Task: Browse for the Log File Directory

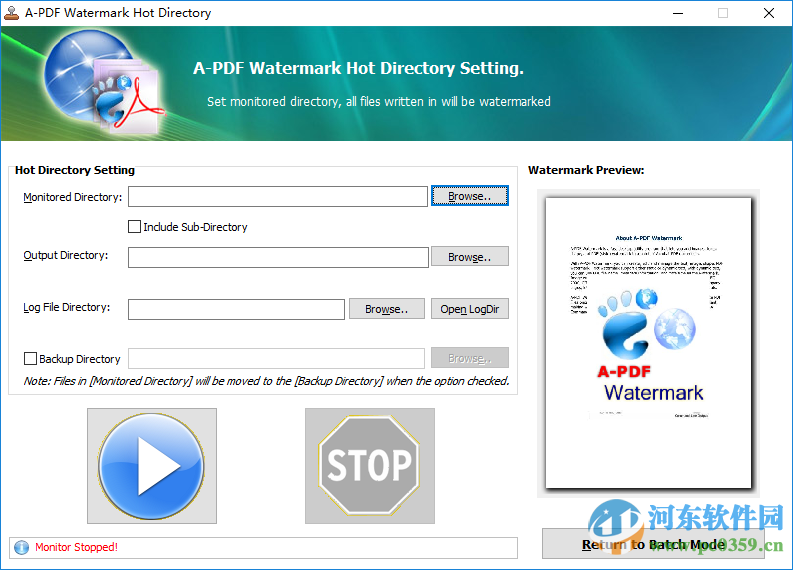Action: pyautogui.click(x=387, y=309)
